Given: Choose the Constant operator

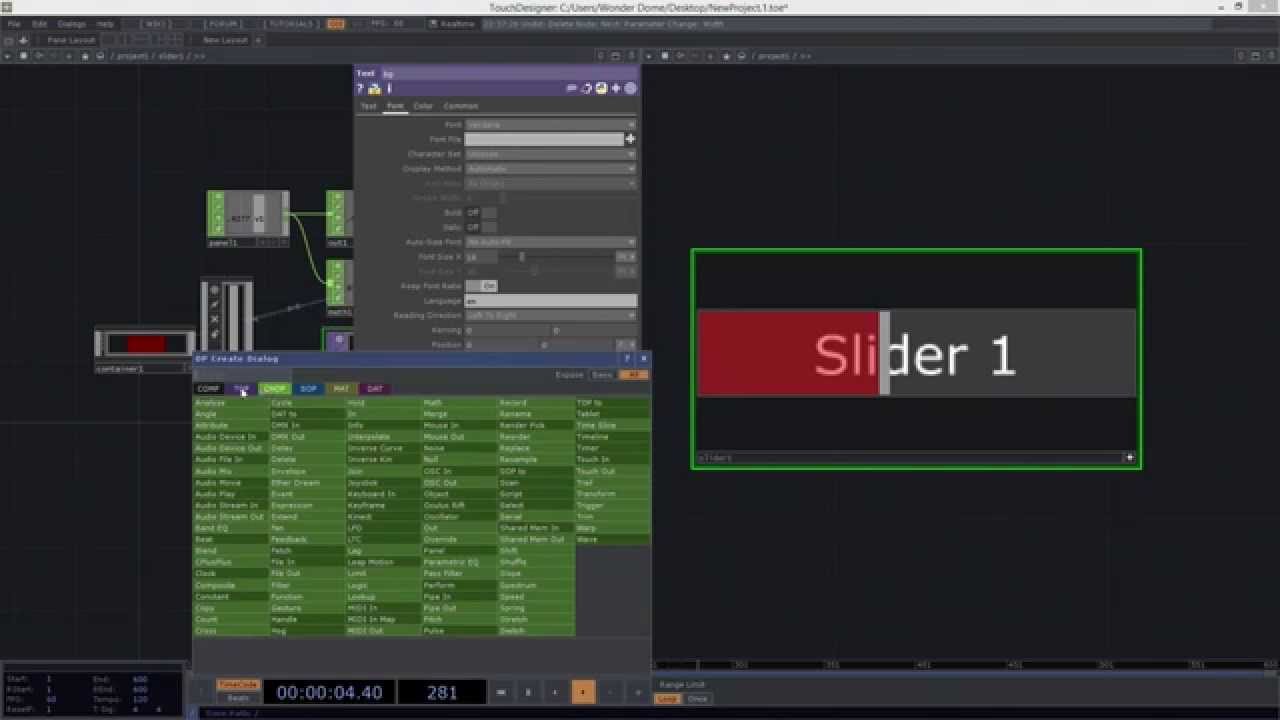Looking at the screenshot, I should [x=231, y=597].
